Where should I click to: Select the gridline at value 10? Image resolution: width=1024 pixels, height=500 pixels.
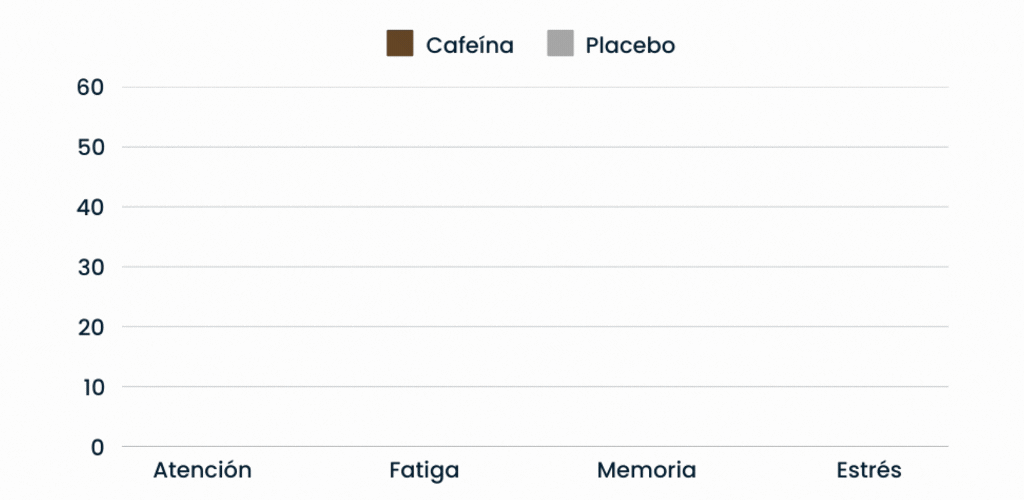535,387
